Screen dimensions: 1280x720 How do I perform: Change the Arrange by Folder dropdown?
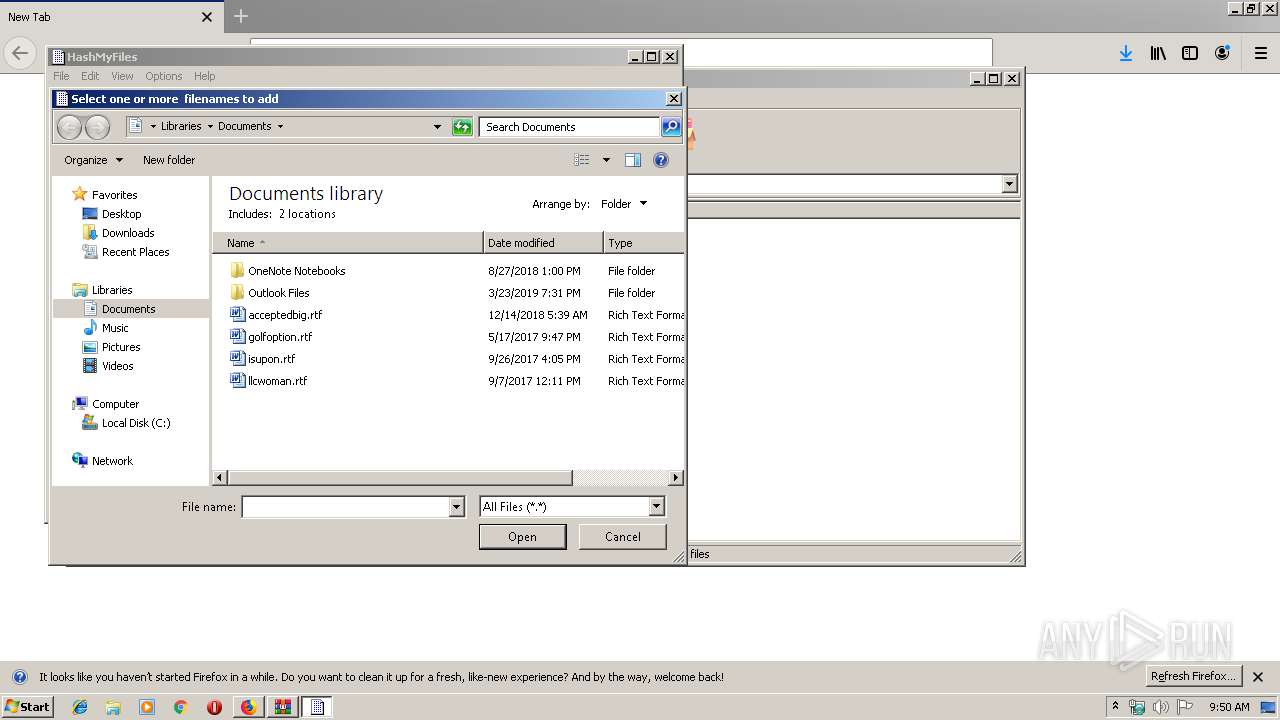point(624,204)
